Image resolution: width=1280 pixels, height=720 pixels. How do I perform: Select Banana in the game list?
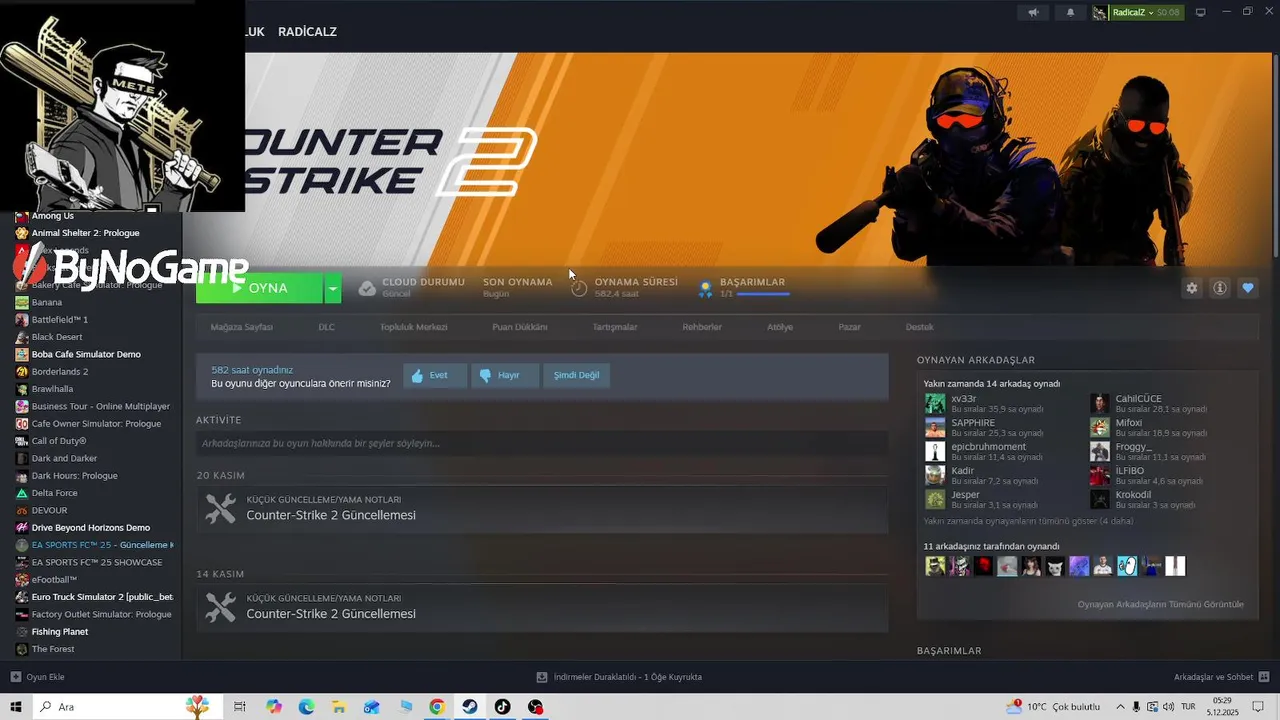coord(47,302)
